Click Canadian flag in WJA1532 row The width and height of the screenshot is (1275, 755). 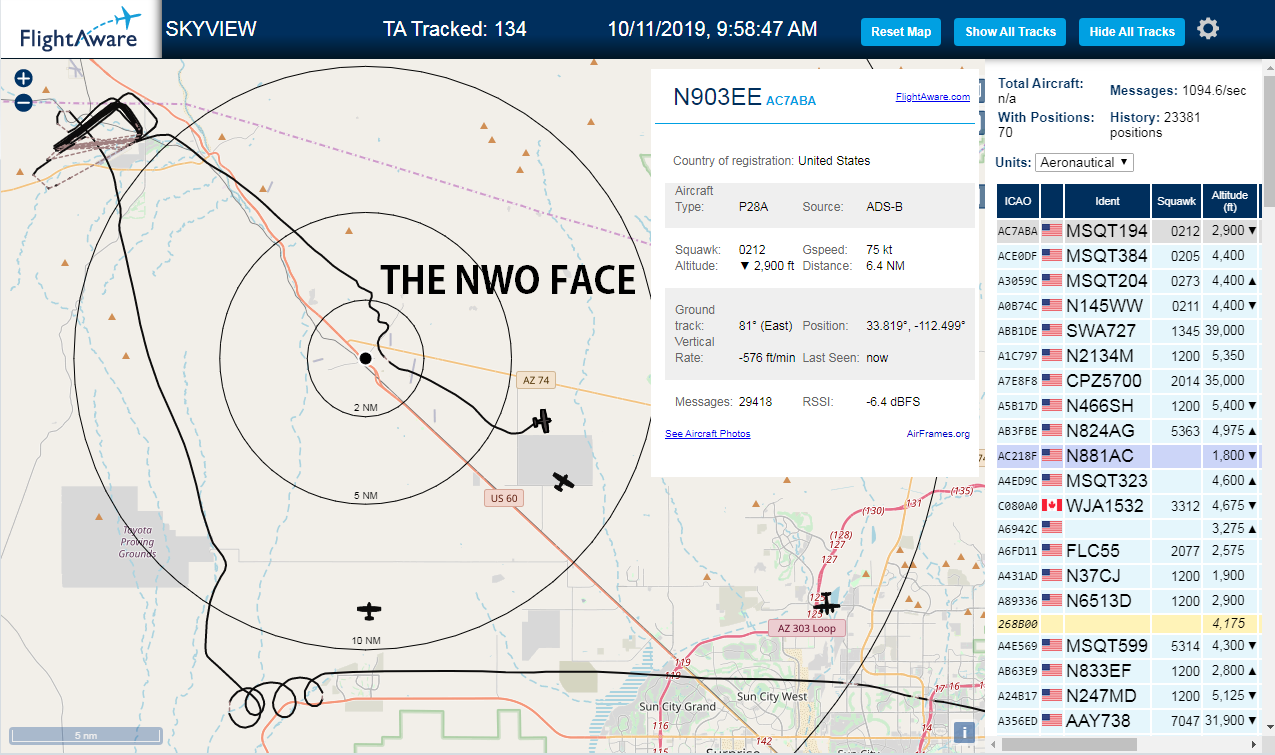[x=1052, y=505]
